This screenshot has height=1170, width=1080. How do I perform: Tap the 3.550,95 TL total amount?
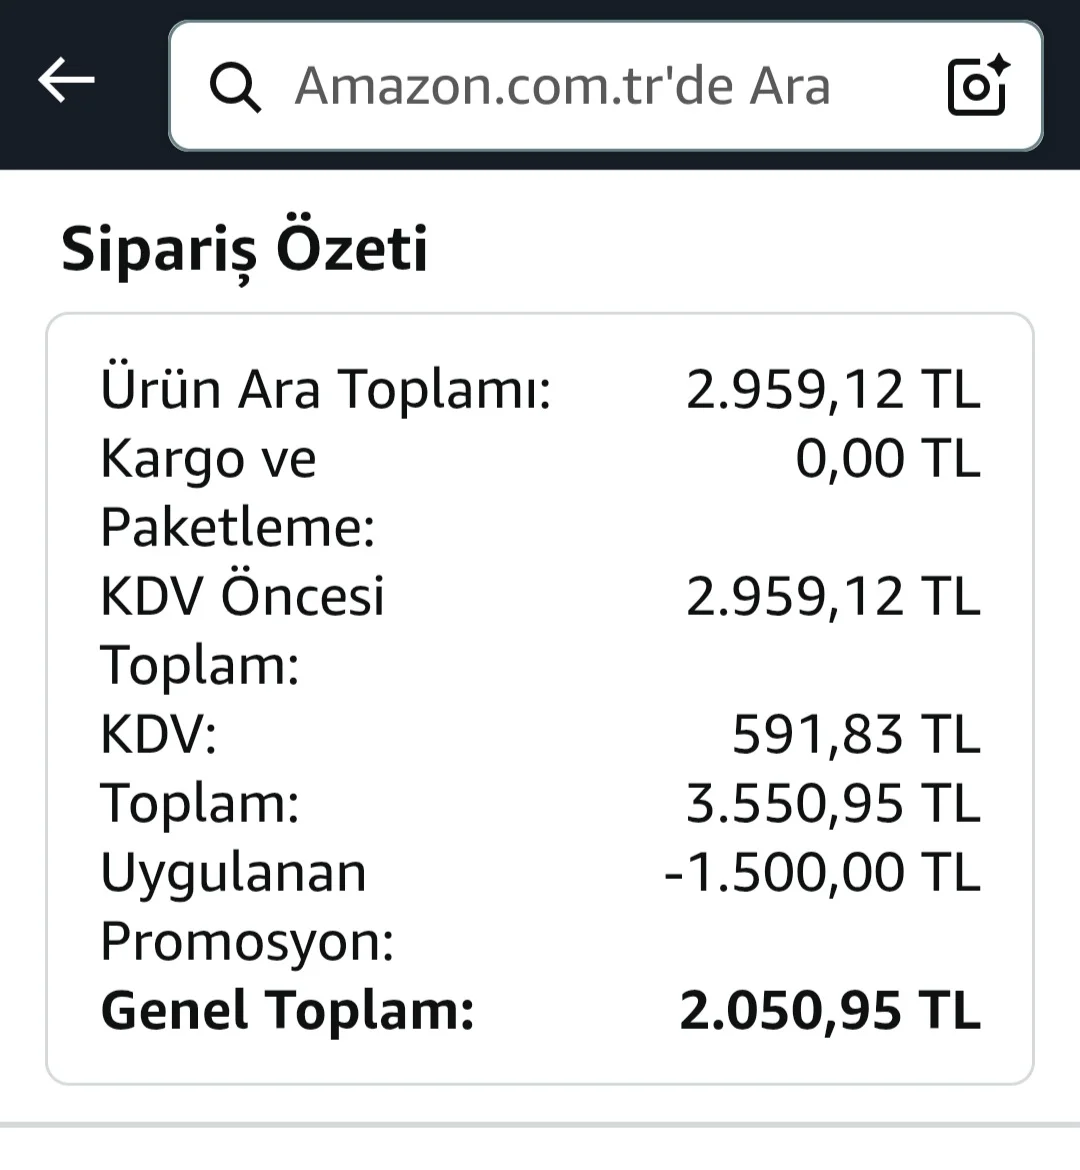point(832,804)
